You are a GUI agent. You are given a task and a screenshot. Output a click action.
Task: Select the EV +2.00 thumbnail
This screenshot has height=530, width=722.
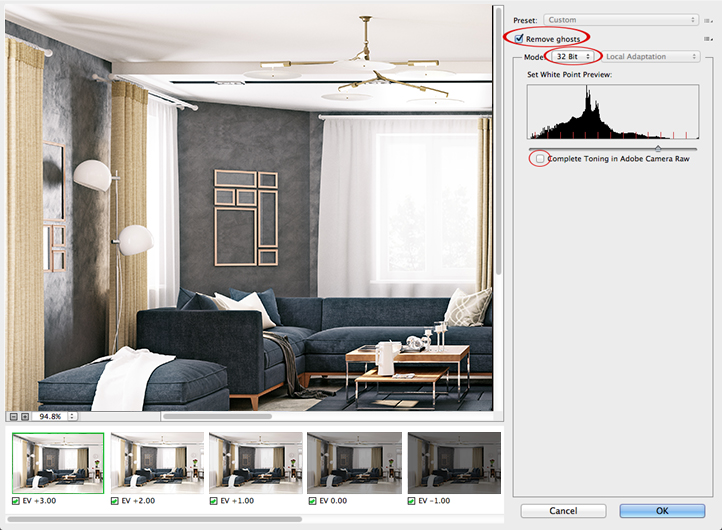[x=157, y=463]
